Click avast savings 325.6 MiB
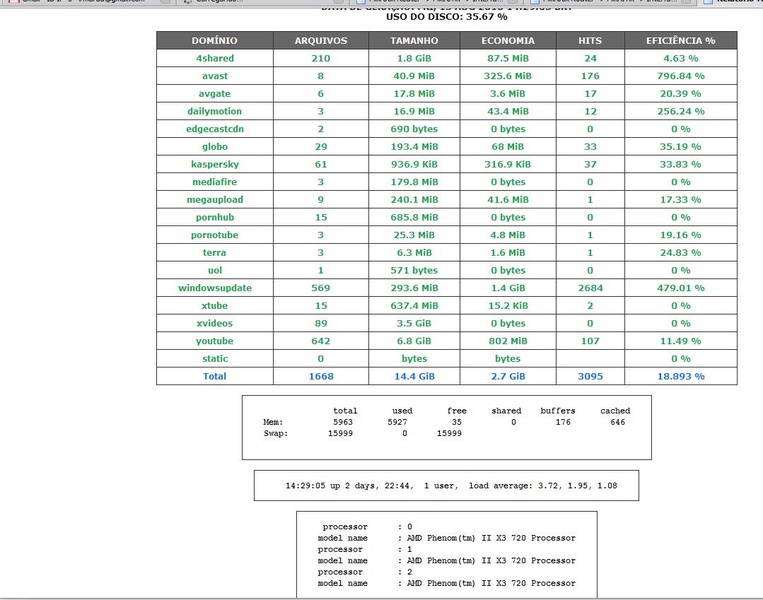This screenshot has width=763, height=600. point(508,76)
